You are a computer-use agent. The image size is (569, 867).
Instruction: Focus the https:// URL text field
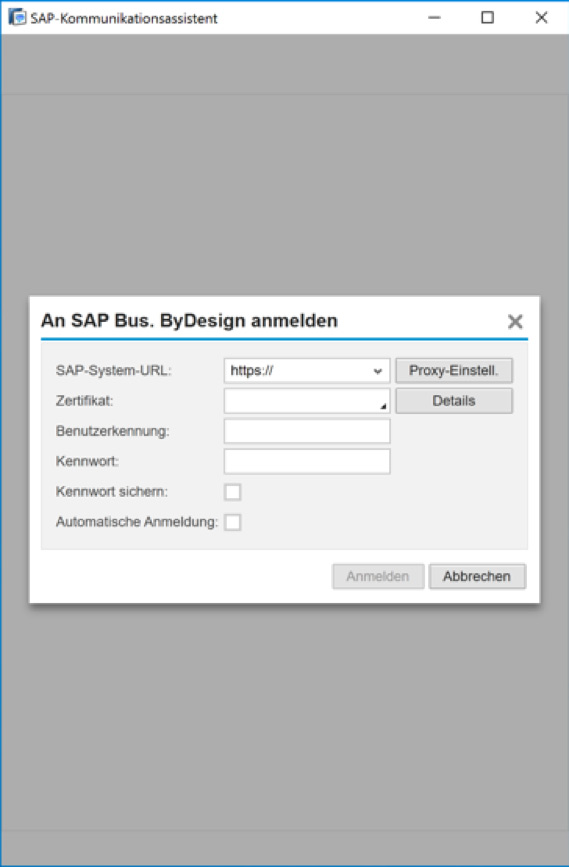(307, 370)
